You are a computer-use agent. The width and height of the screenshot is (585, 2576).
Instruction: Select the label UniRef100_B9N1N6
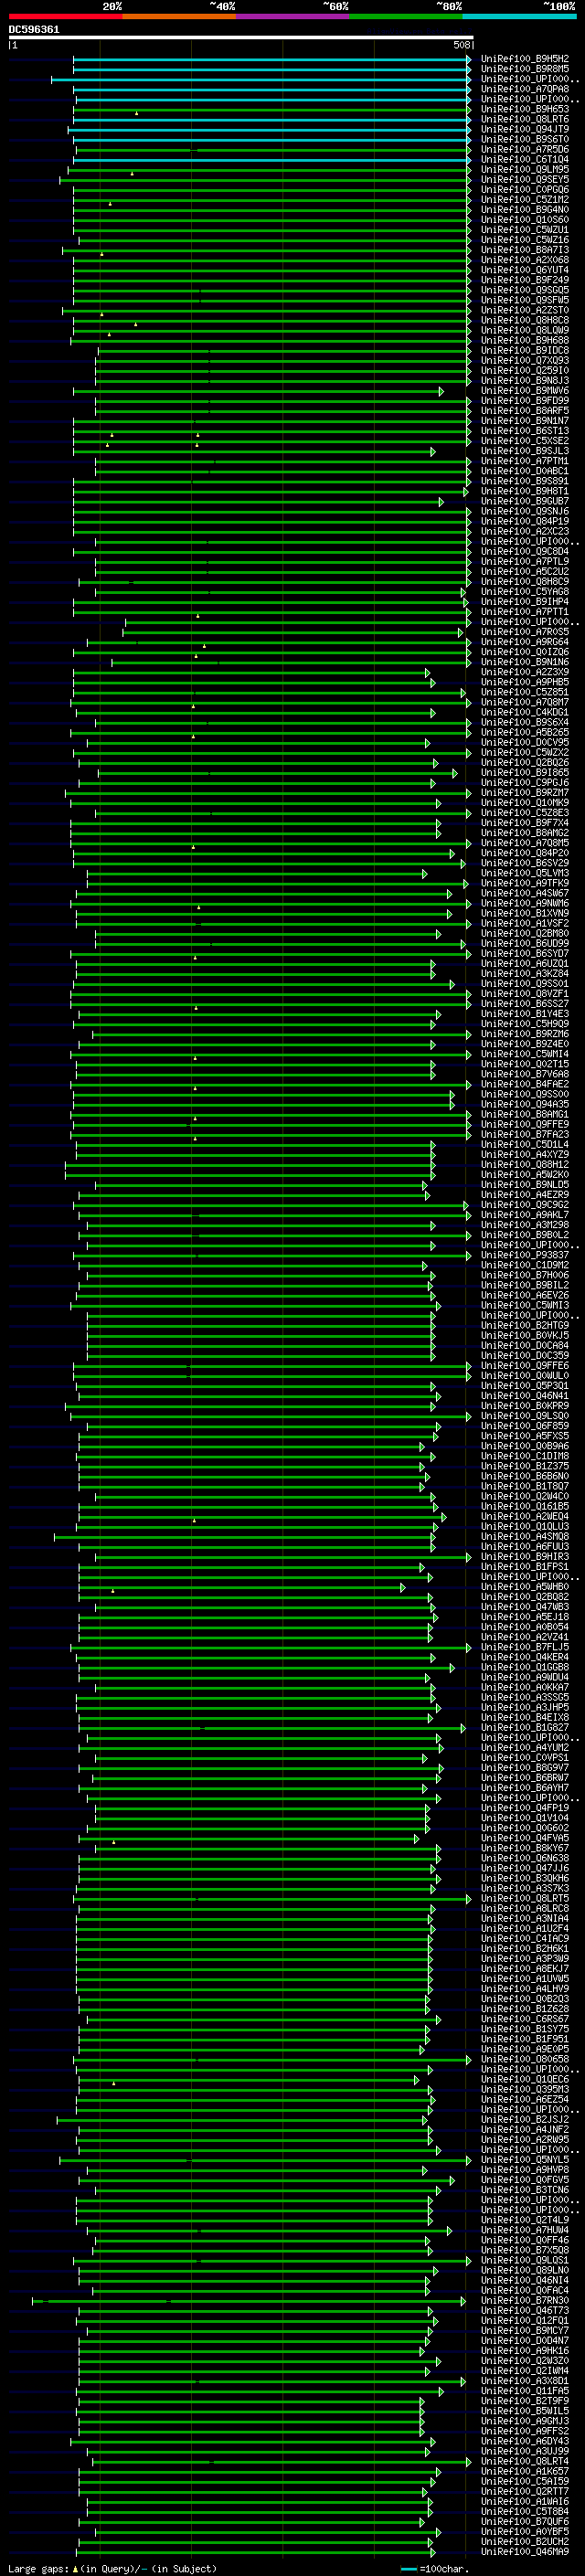[525, 662]
